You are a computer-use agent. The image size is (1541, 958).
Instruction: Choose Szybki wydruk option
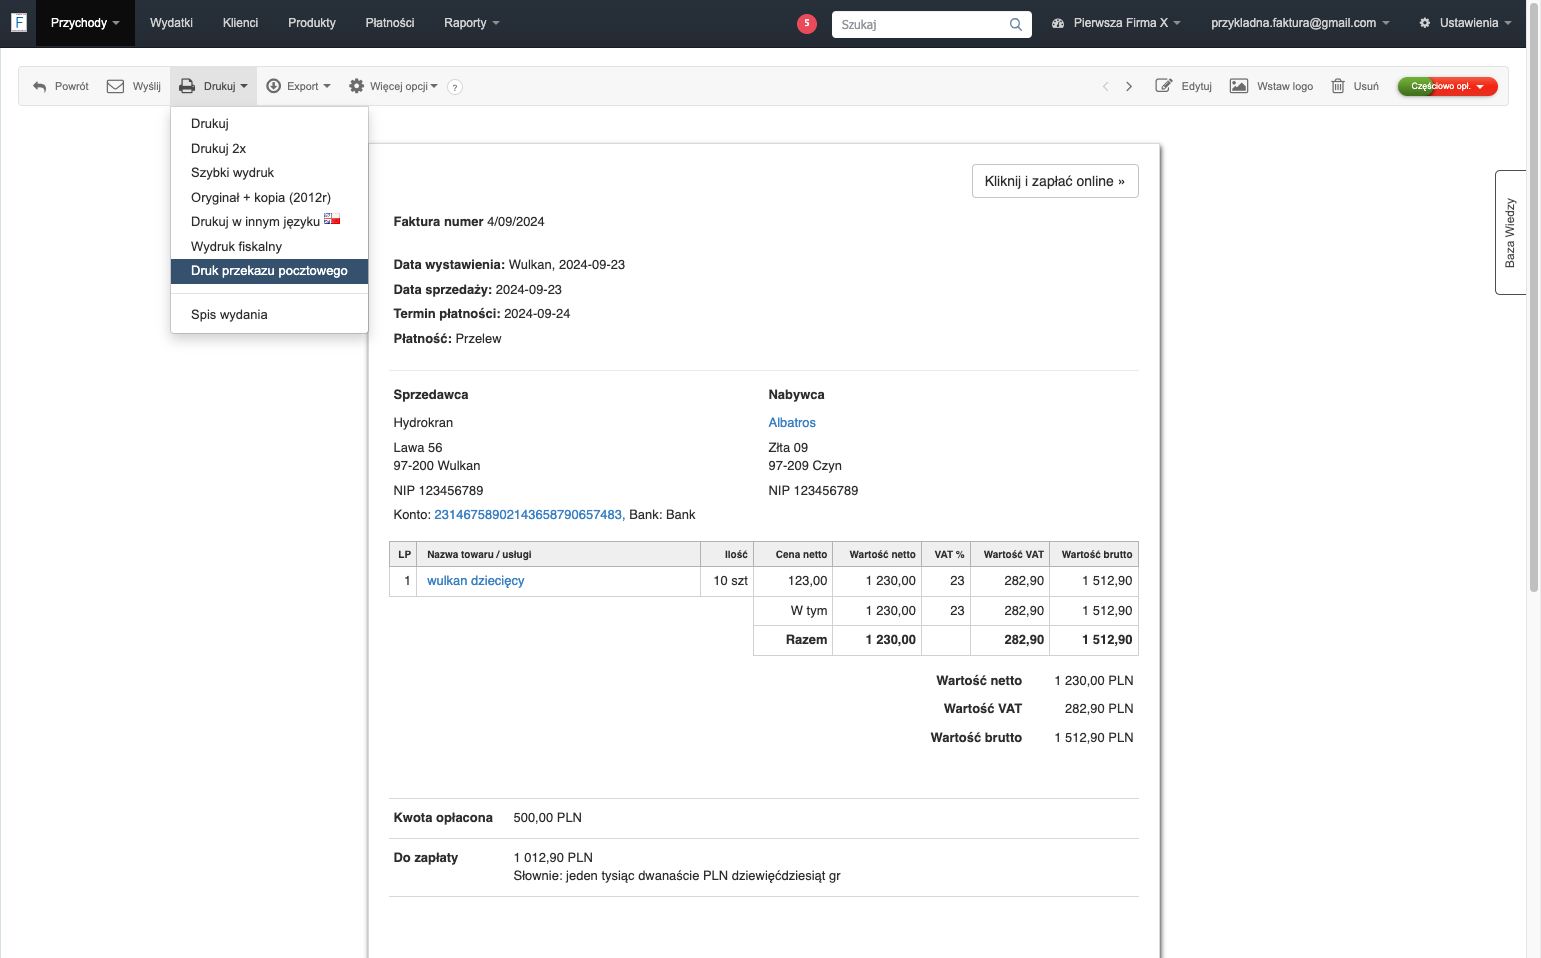pyautogui.click(x=269, y=173)
